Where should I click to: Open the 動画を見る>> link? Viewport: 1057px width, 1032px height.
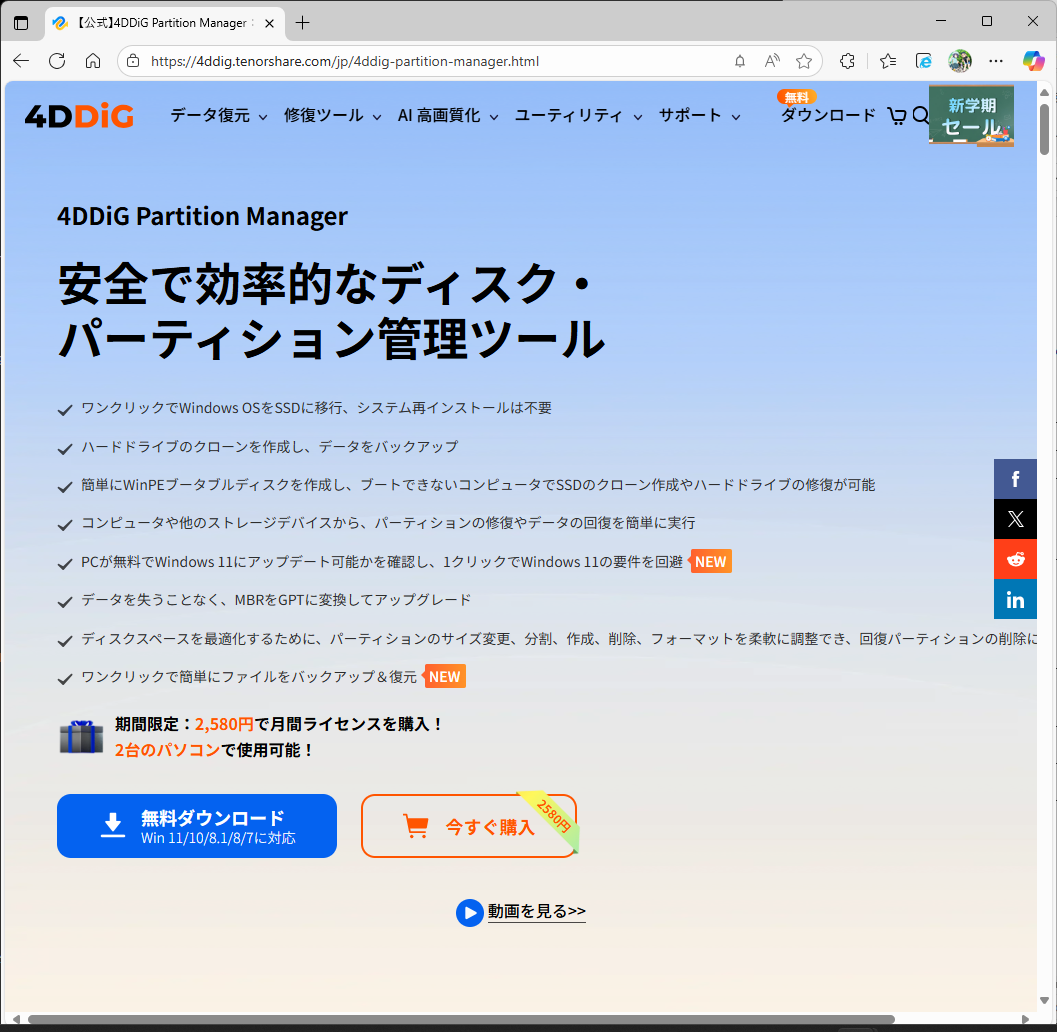pos(537,911)
